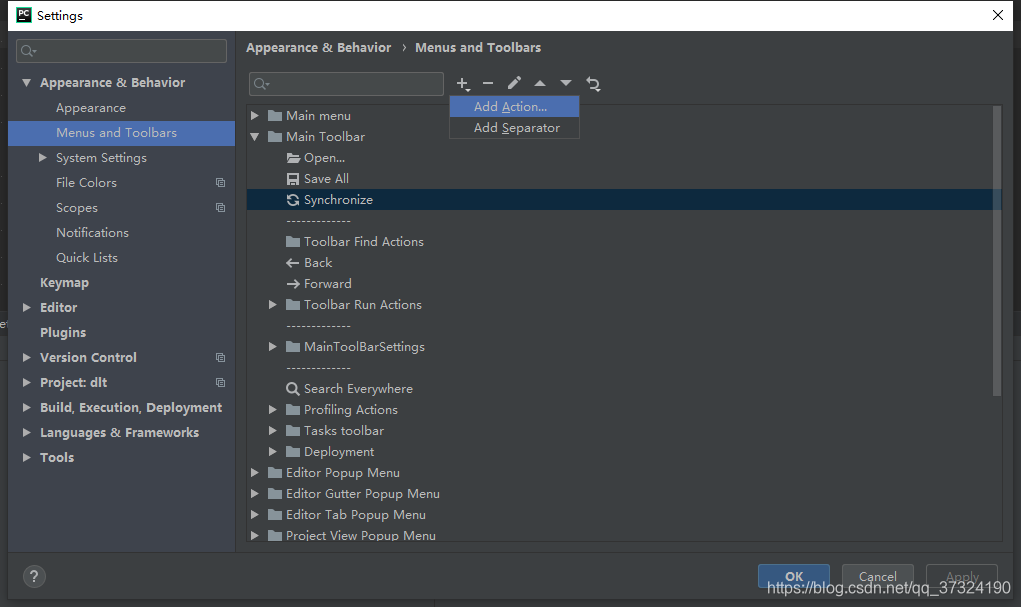The height and width of the screenshot is (607, 1021).
Task: Click the Main menu folder icon
Action: point(275,116)
